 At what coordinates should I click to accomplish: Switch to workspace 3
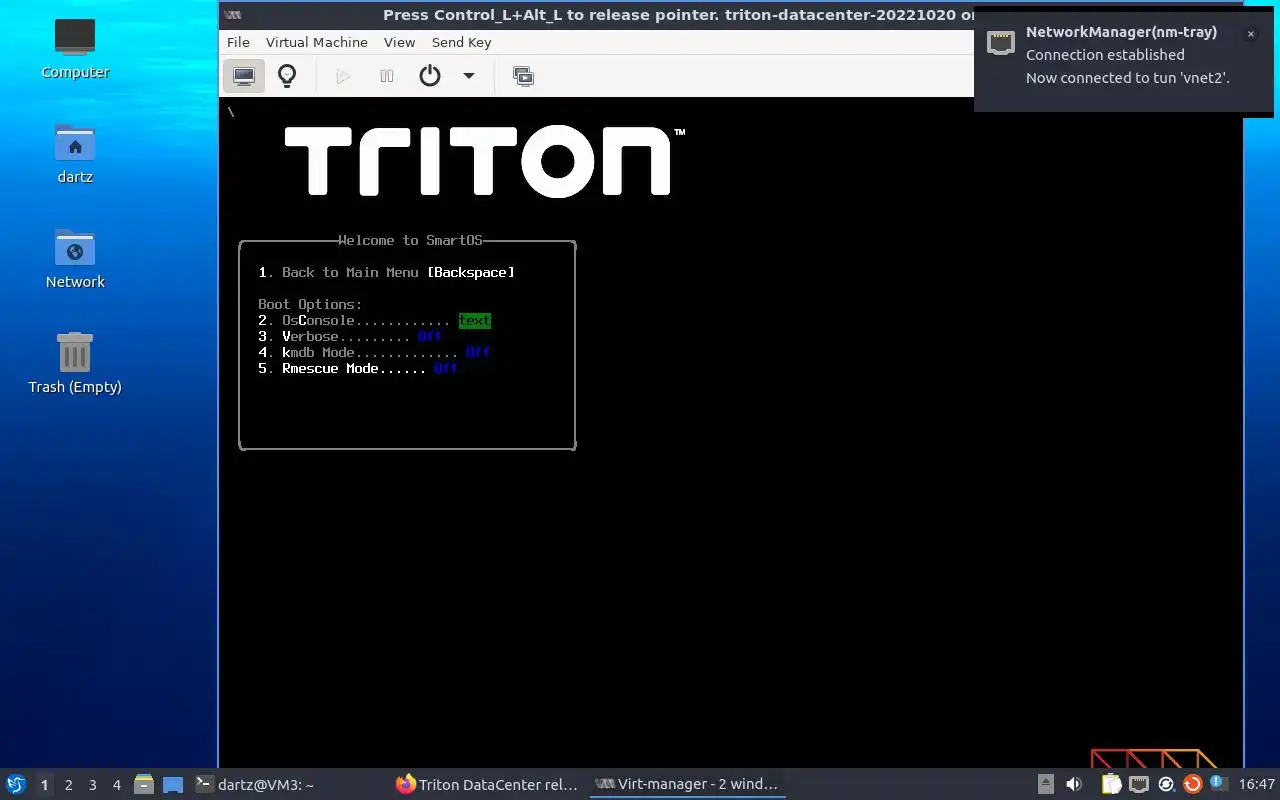click(92, 785)
